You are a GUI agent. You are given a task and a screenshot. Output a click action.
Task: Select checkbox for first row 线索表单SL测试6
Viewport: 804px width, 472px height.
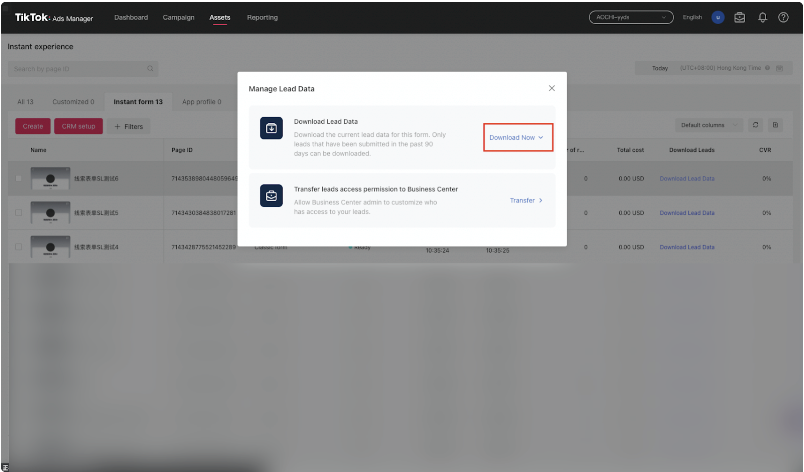pos(18,178)
